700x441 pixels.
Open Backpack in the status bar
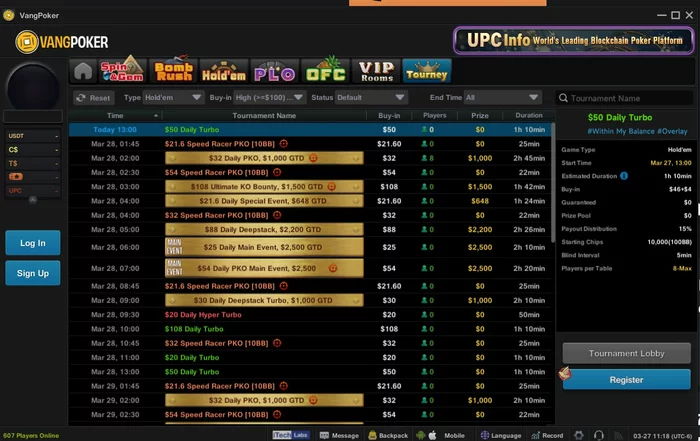pos(388,435)
